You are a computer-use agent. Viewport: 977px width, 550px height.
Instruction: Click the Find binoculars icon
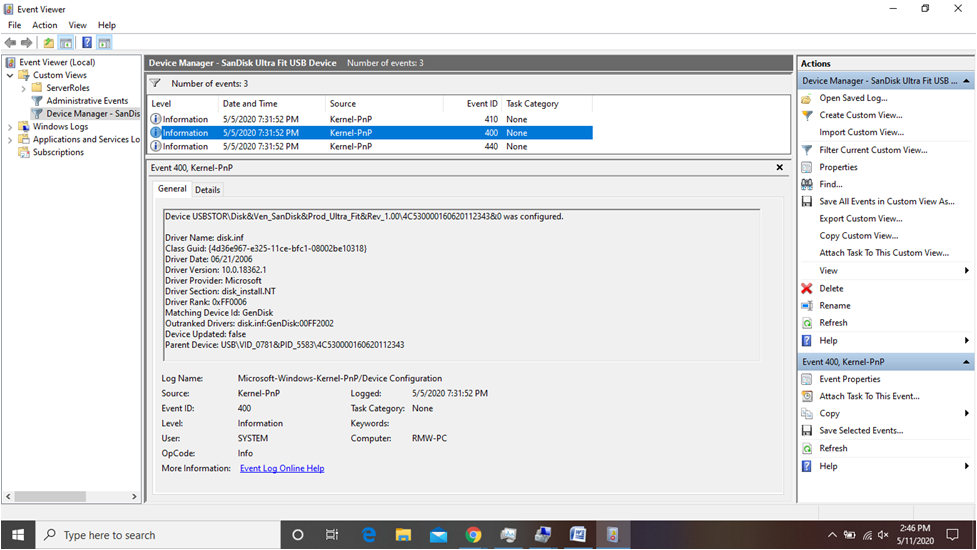click(807, 184)
